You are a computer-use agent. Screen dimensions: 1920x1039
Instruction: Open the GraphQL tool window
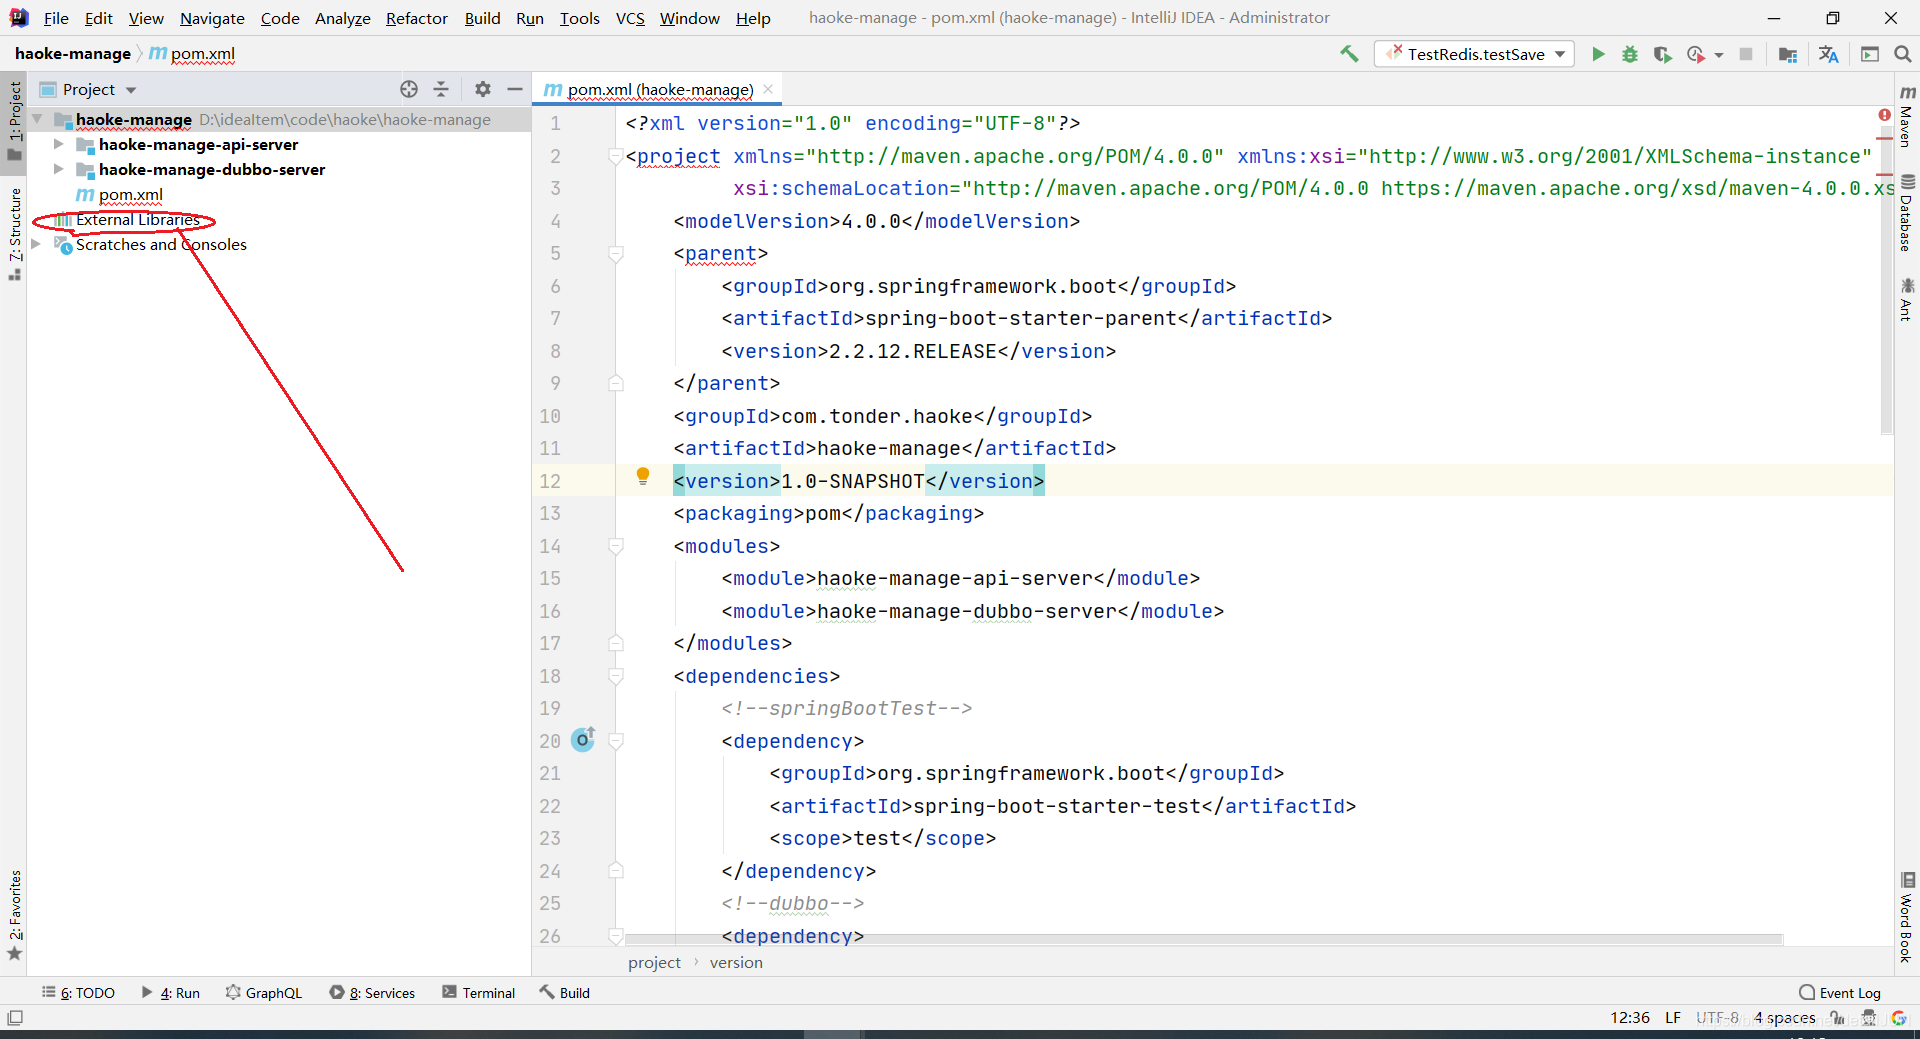tap(264, 993)
